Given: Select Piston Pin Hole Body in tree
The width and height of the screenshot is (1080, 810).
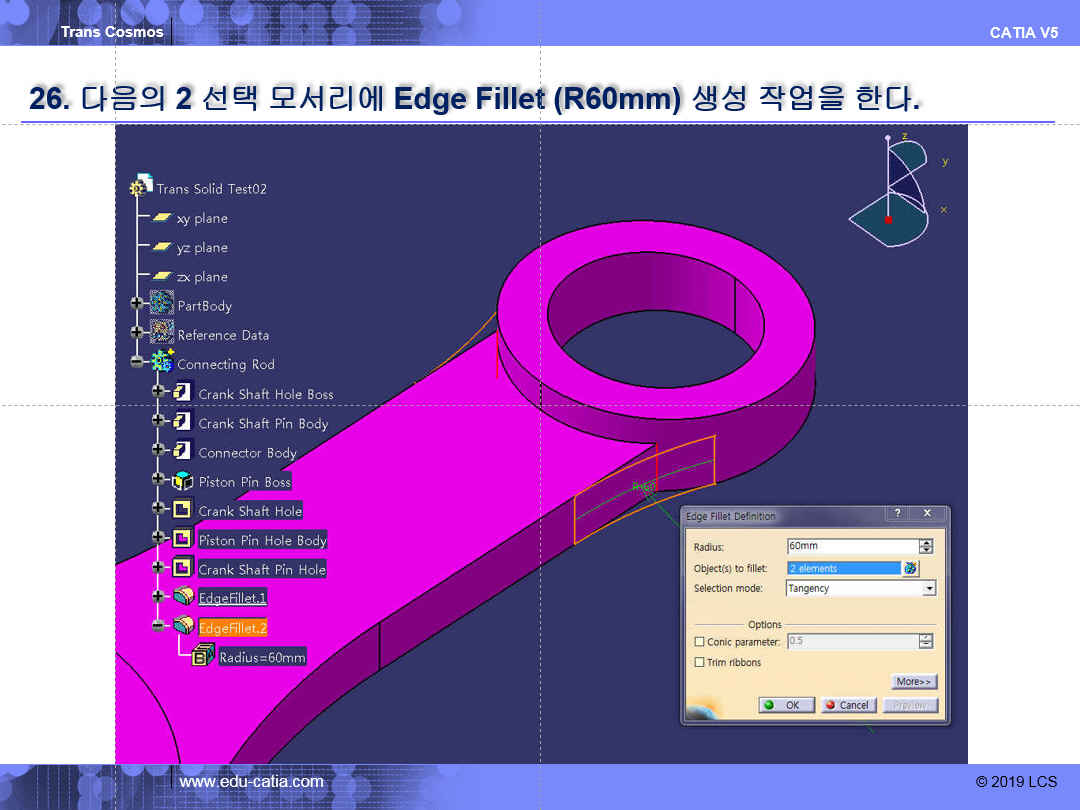Looking at the screenshot, I should tap(262, 540).
